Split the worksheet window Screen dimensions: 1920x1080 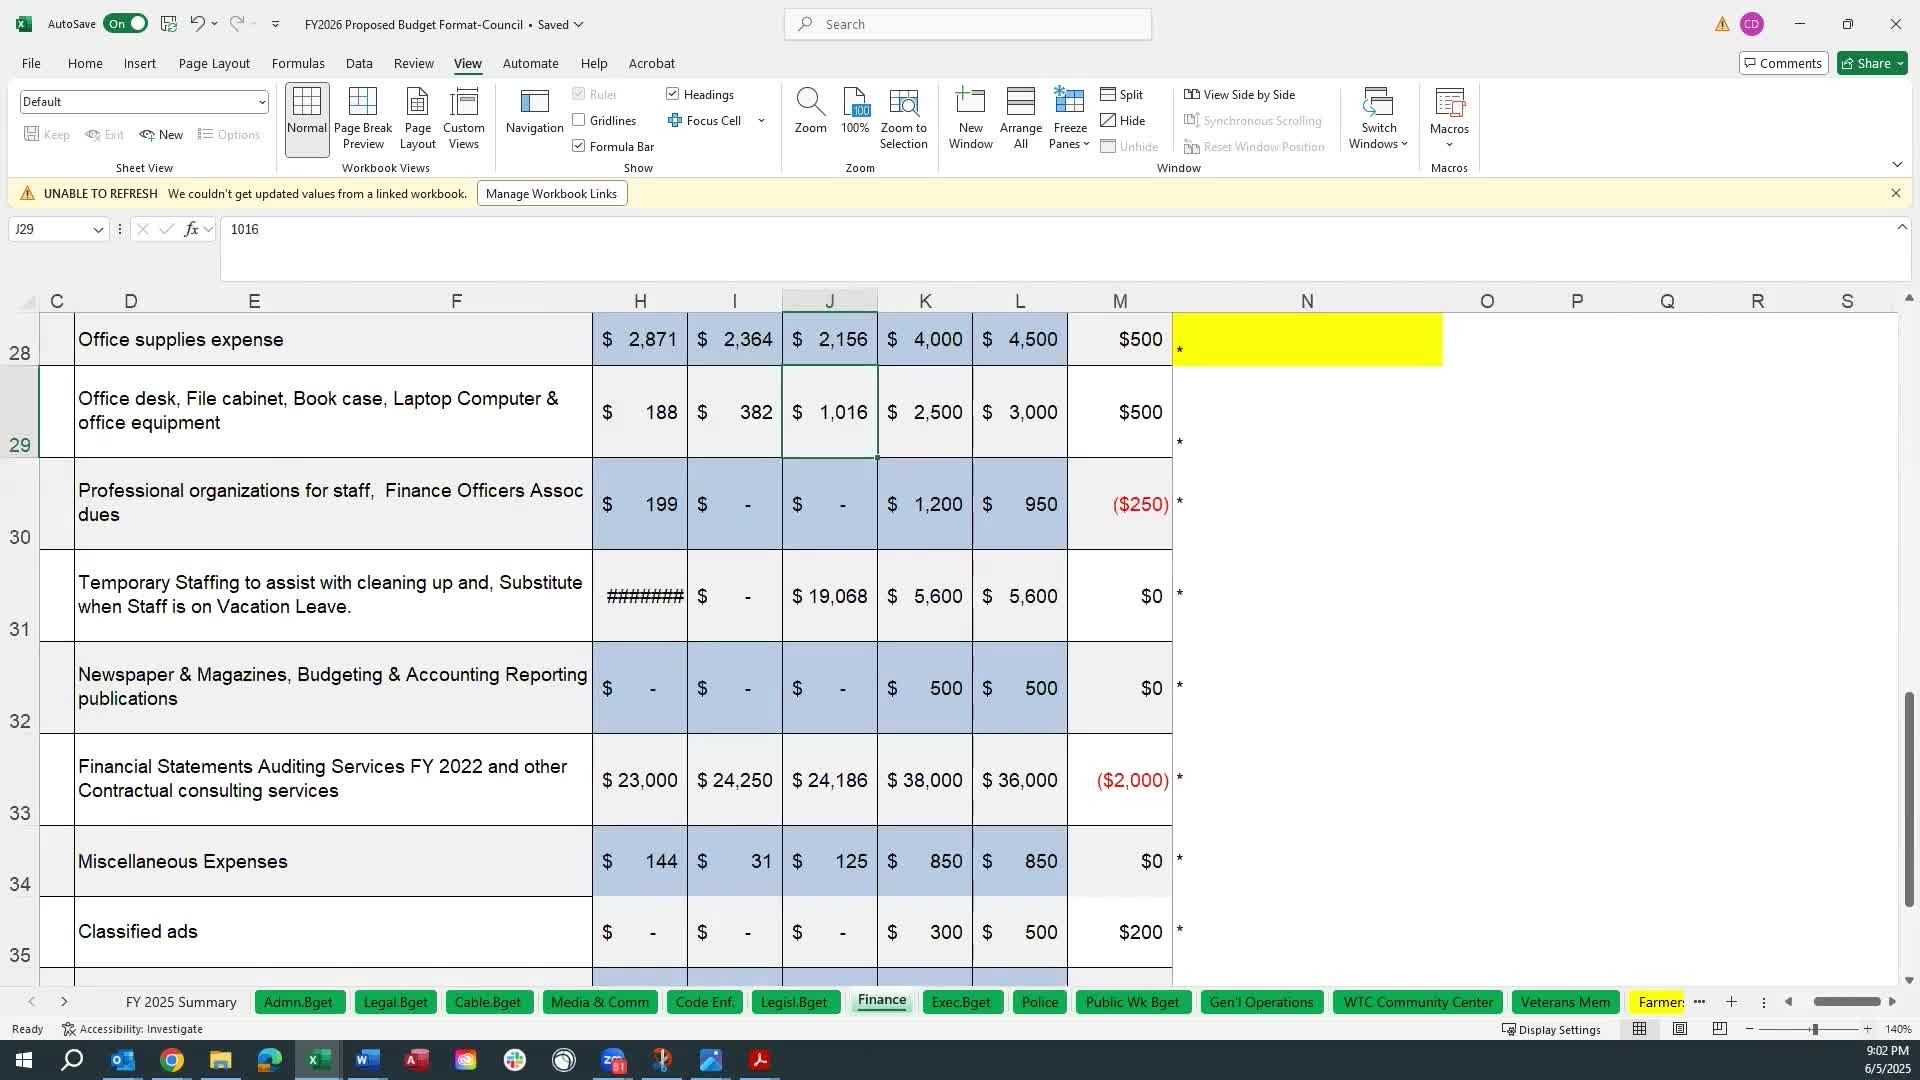coord(1122,94)
